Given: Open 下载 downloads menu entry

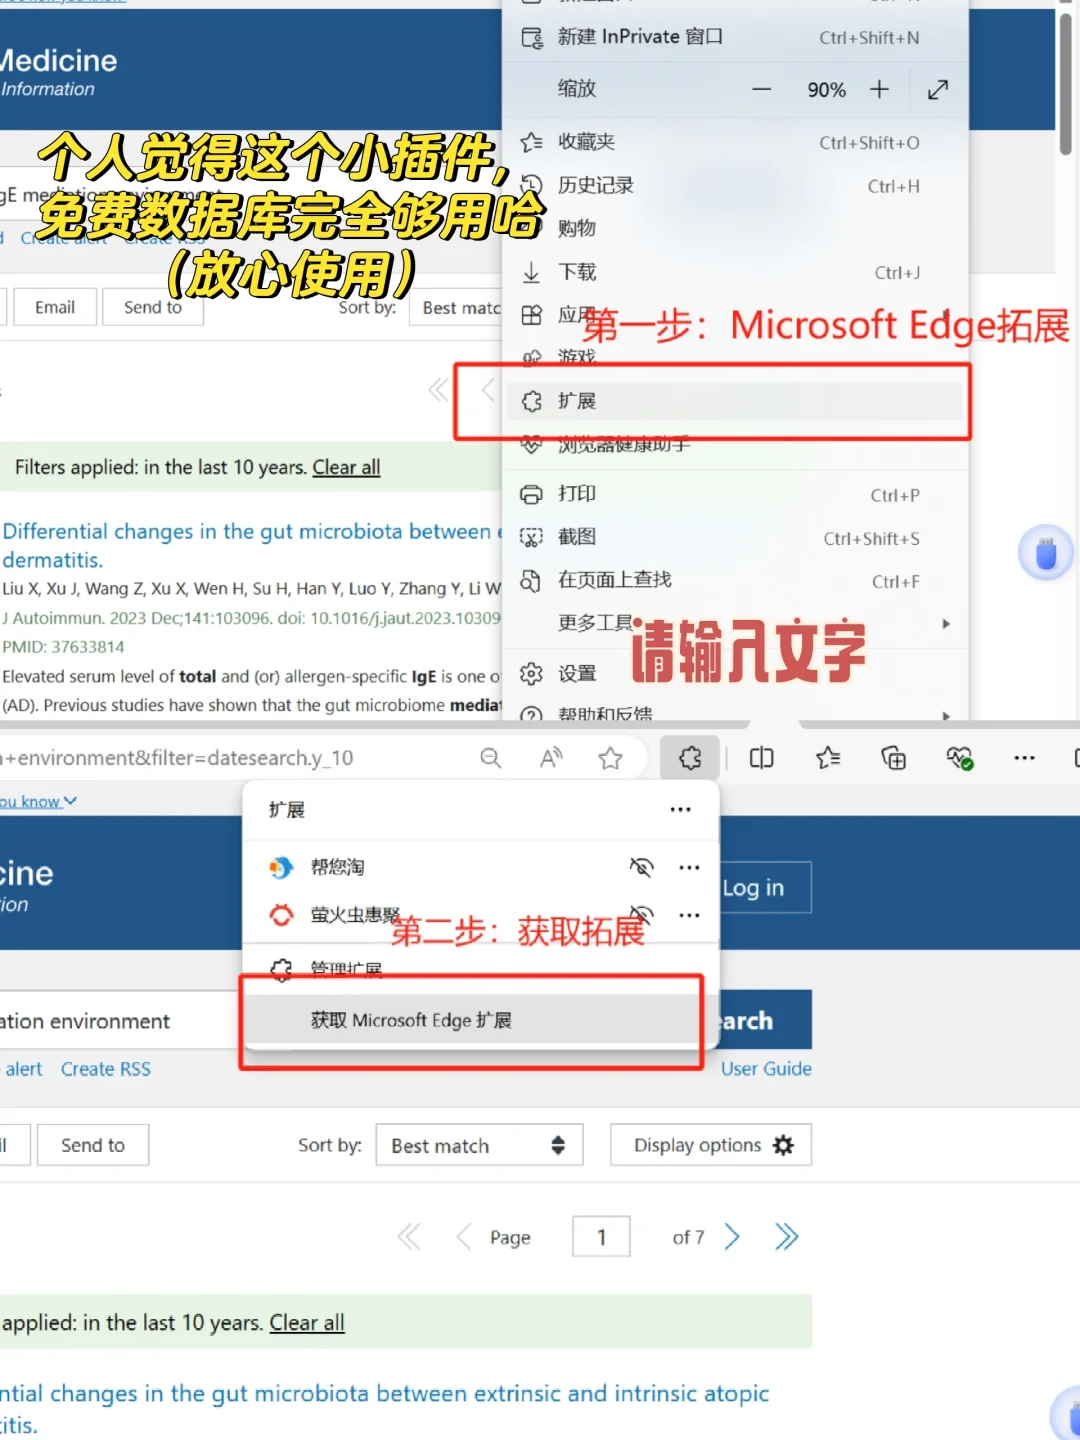Looking at the screenshot, I should (735, 272).
